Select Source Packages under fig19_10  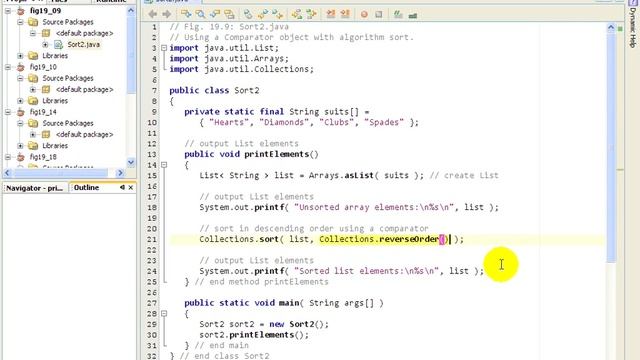point(68,78)
